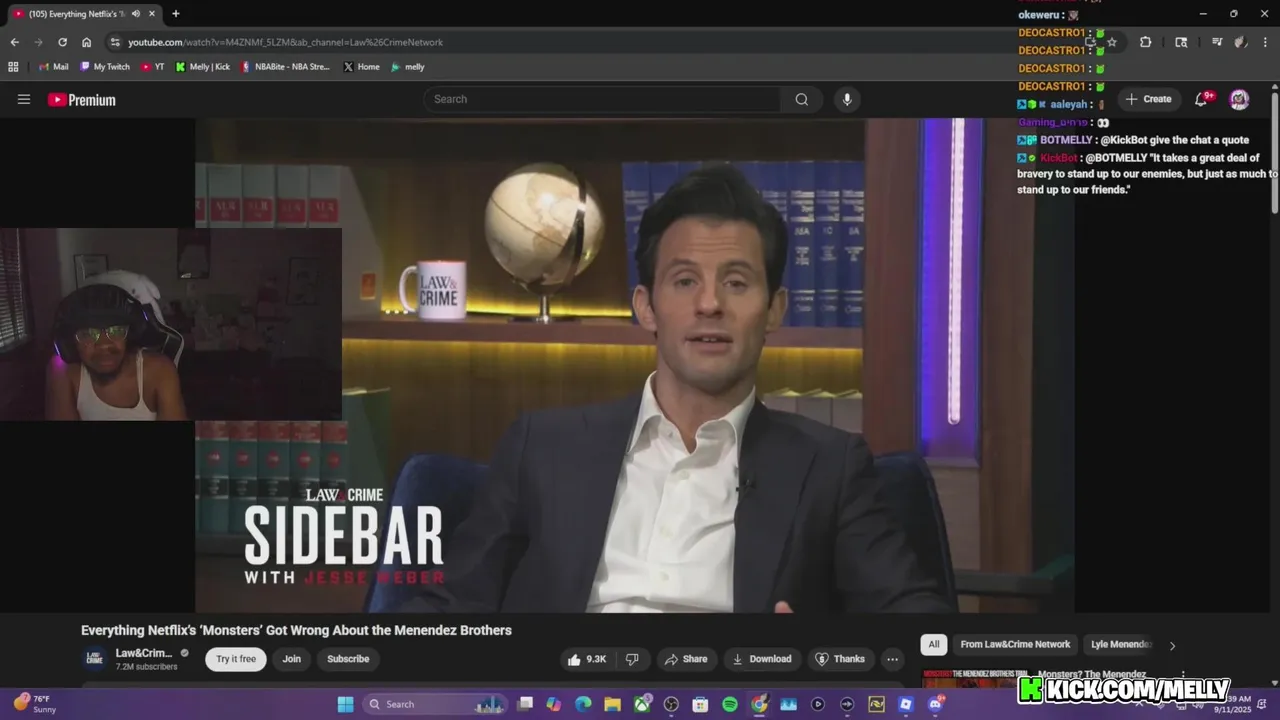Switch to the YouTube browser tab
This screenshot has width=1280, height=720.
(x=83, y=14)
